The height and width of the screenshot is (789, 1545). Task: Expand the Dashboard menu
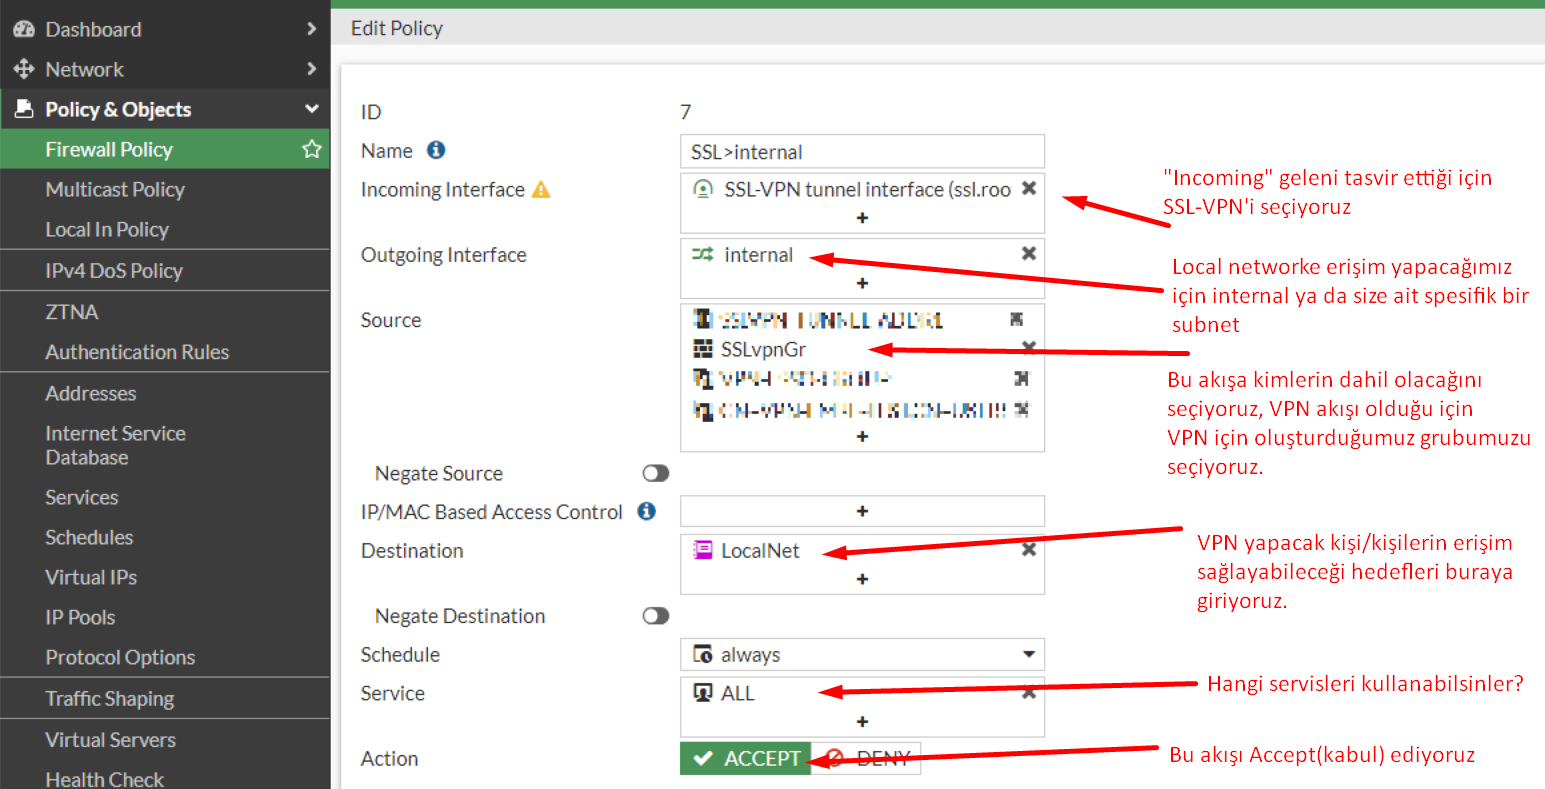pos(311,29)
